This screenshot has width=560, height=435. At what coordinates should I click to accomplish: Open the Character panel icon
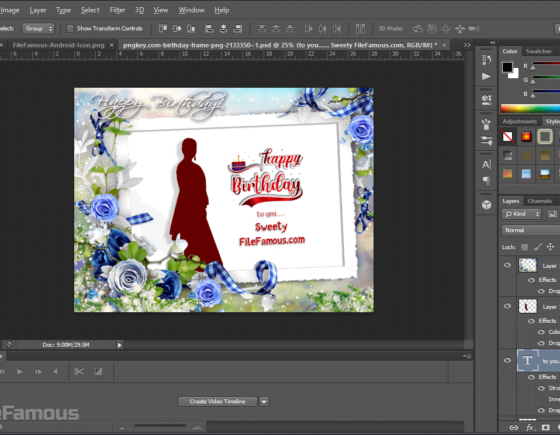coord(486,164)
